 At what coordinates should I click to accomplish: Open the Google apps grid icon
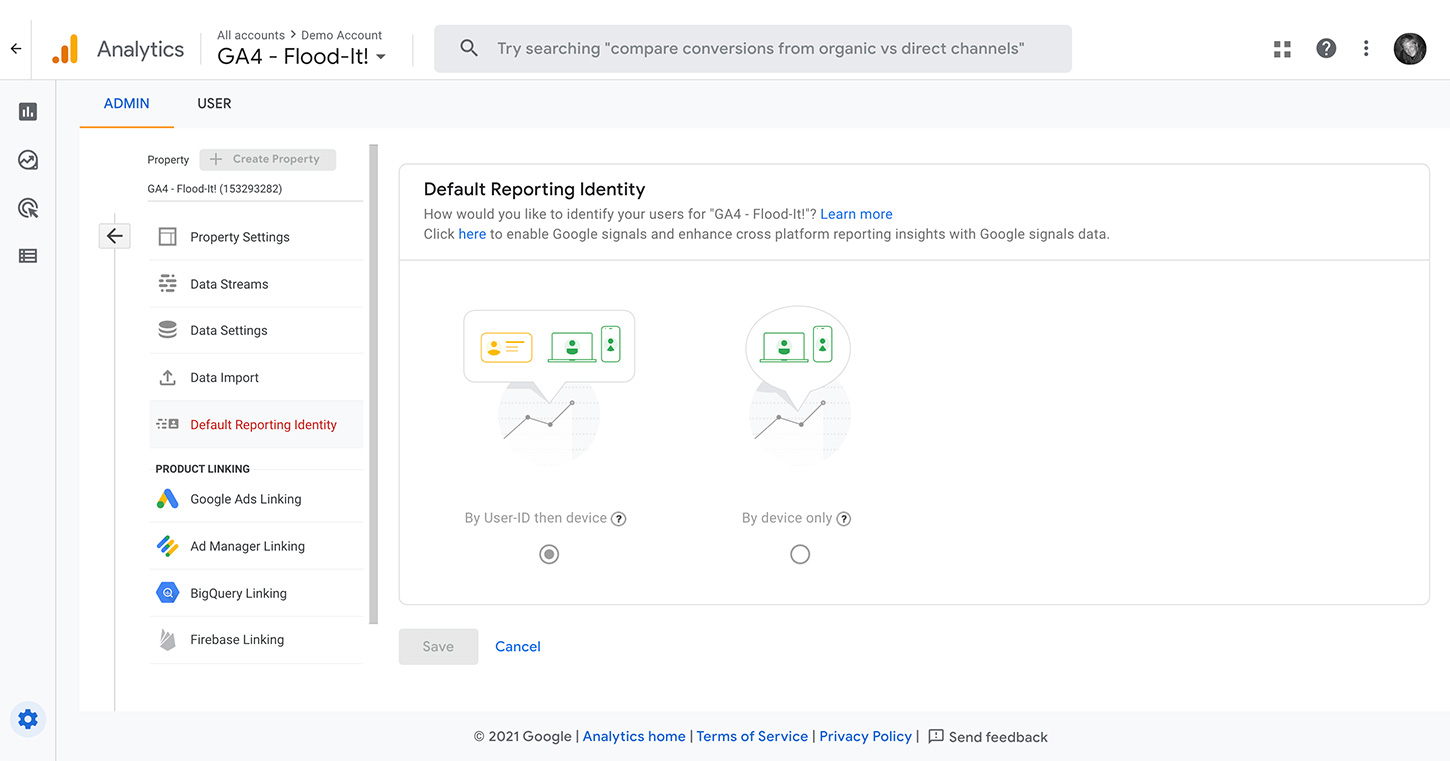pos(1282,49)
